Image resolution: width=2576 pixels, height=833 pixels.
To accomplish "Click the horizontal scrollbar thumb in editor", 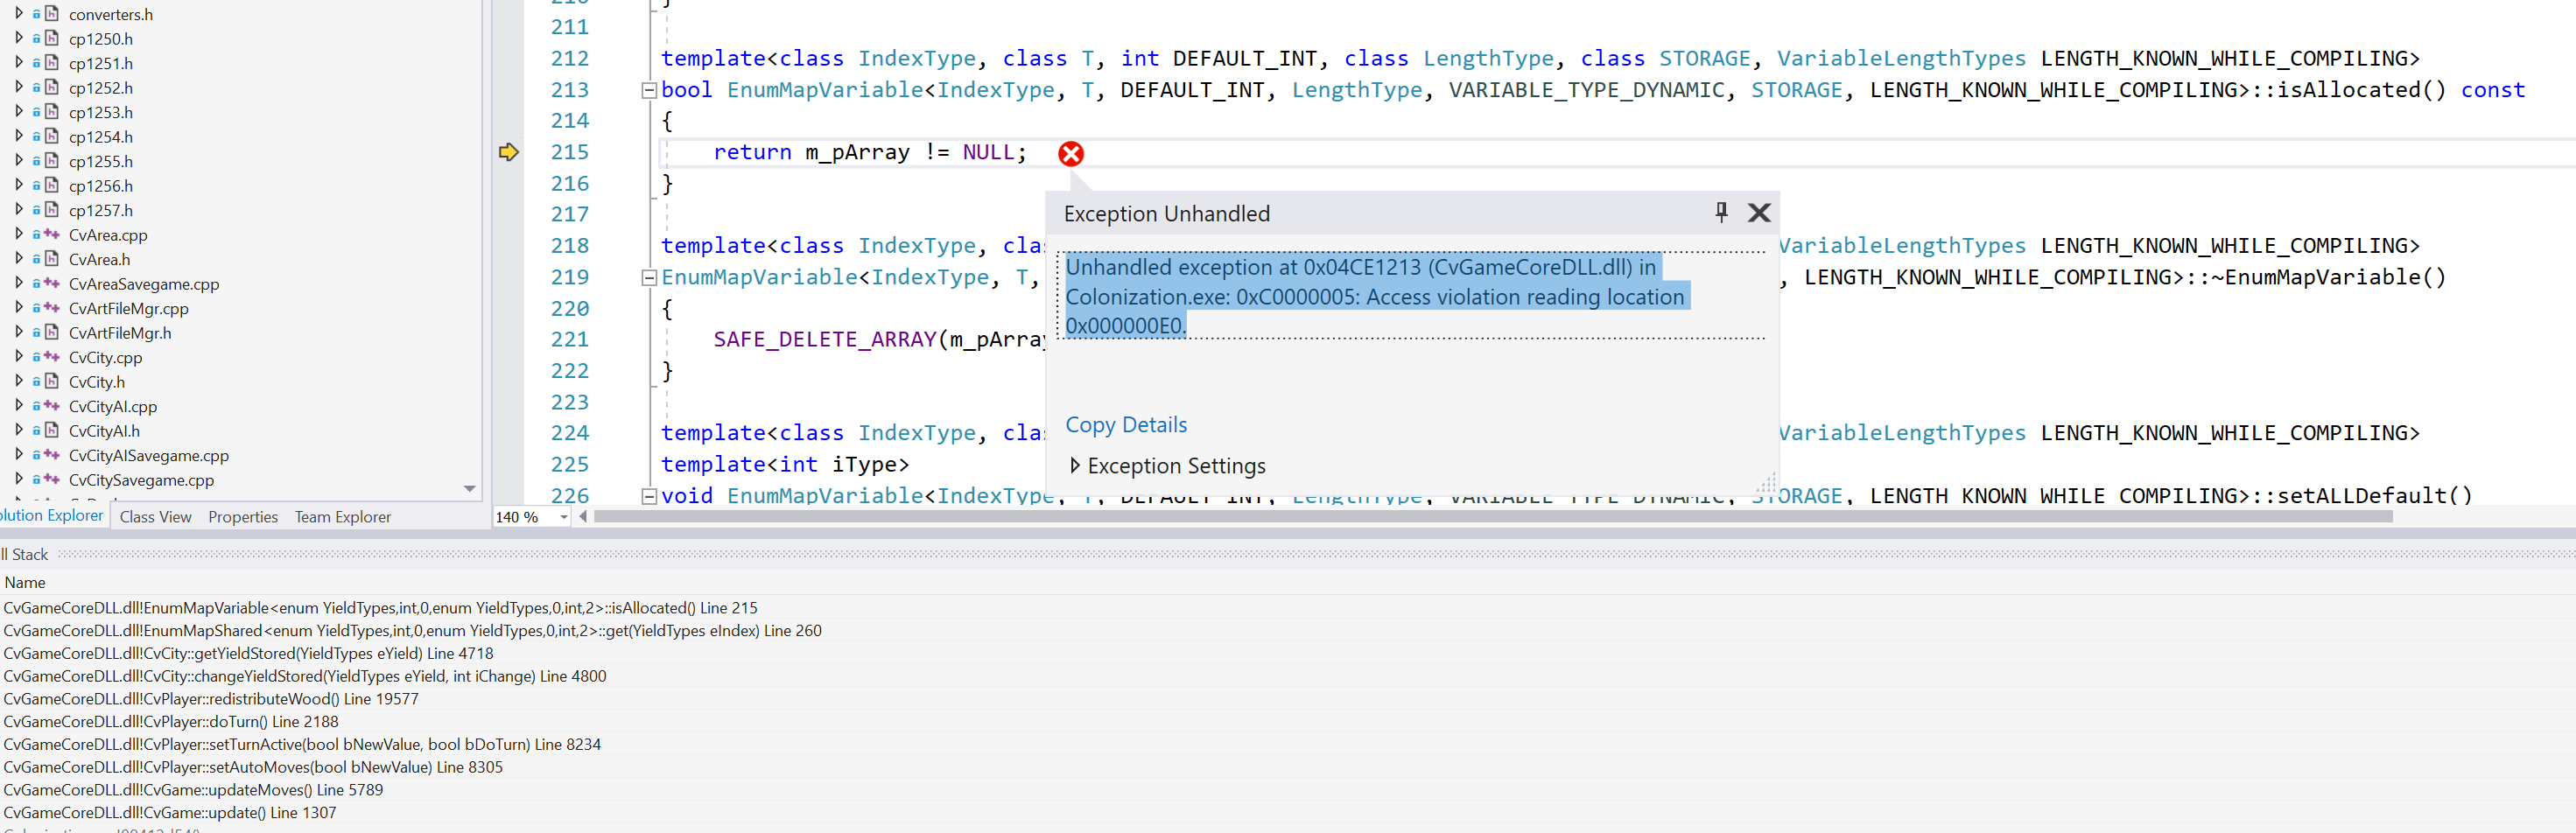I will pyautogui.click(x=1493, y=517).
